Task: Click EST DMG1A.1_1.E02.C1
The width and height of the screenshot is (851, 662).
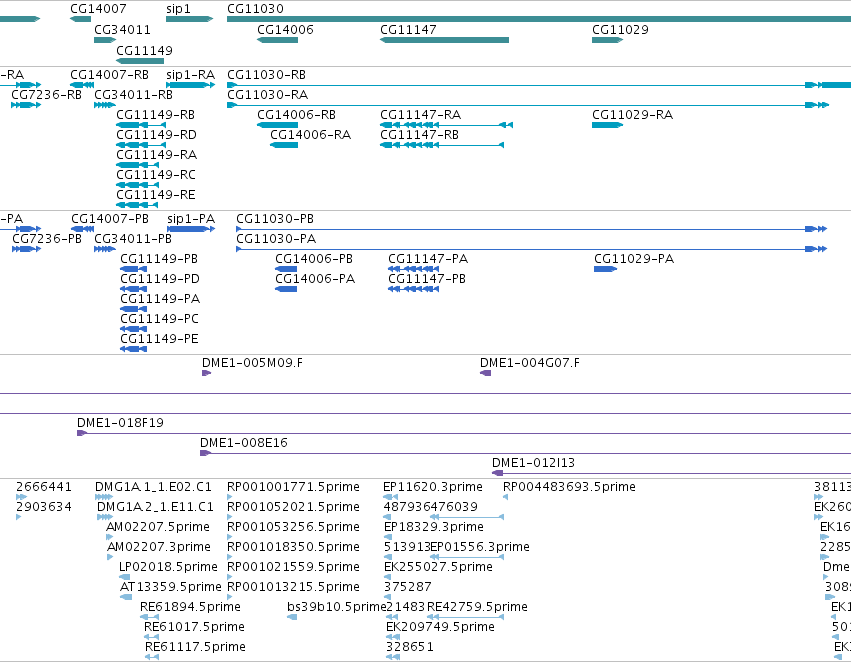Action: [104, 496]
